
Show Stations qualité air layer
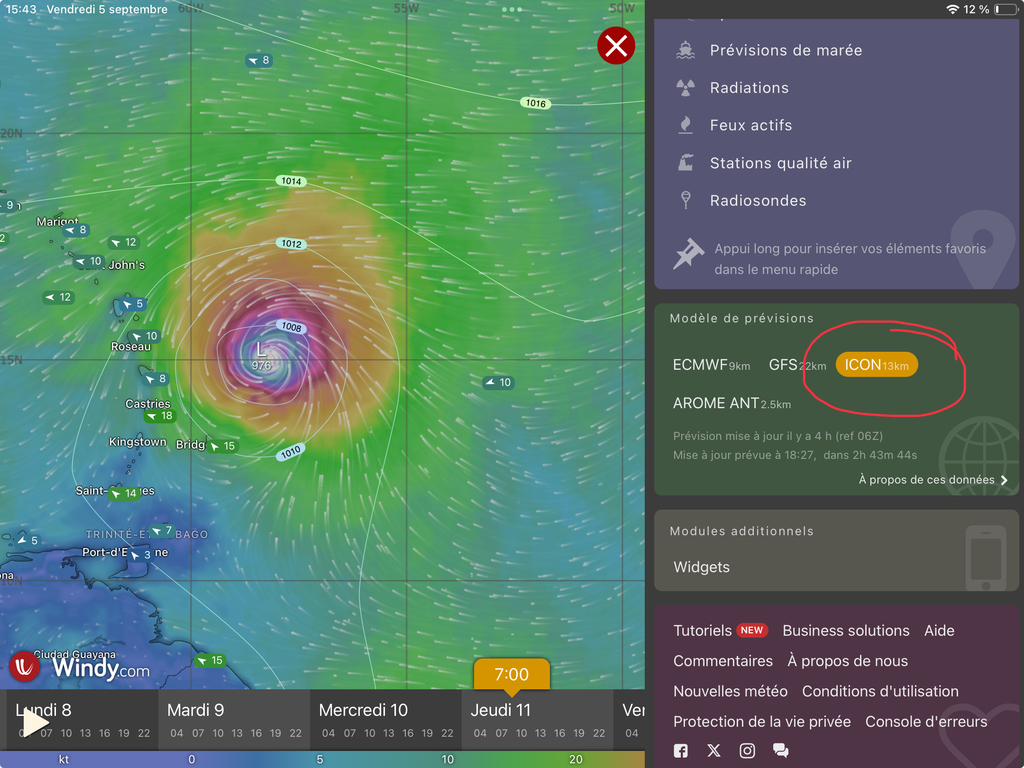tap(780, 163)
